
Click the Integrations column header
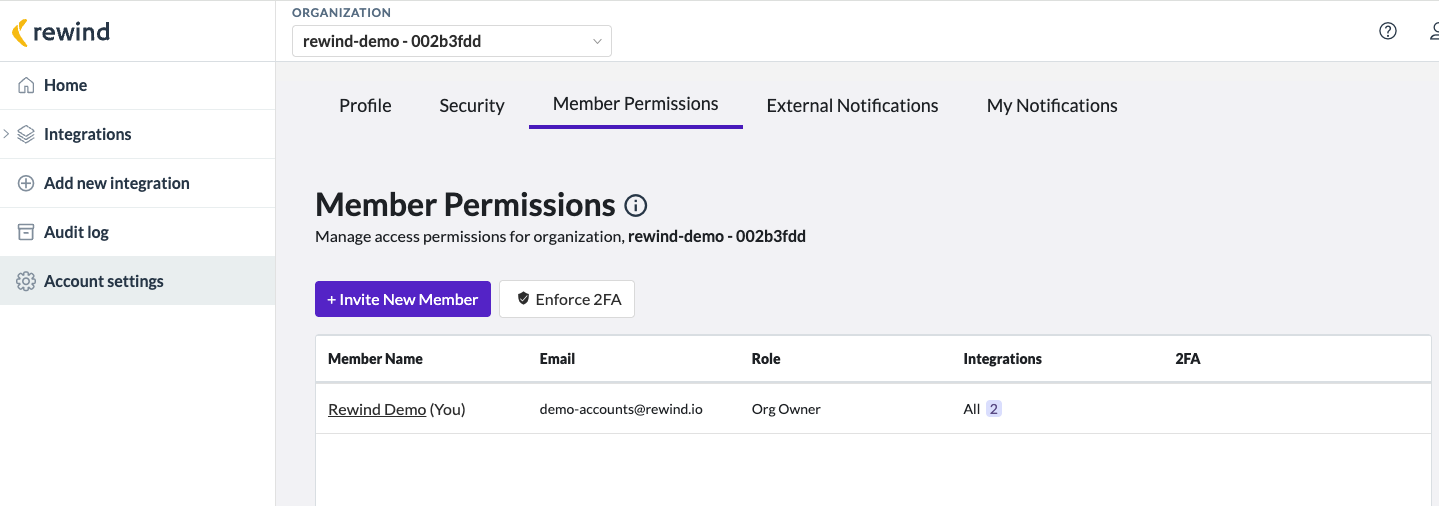(1002, 359)
